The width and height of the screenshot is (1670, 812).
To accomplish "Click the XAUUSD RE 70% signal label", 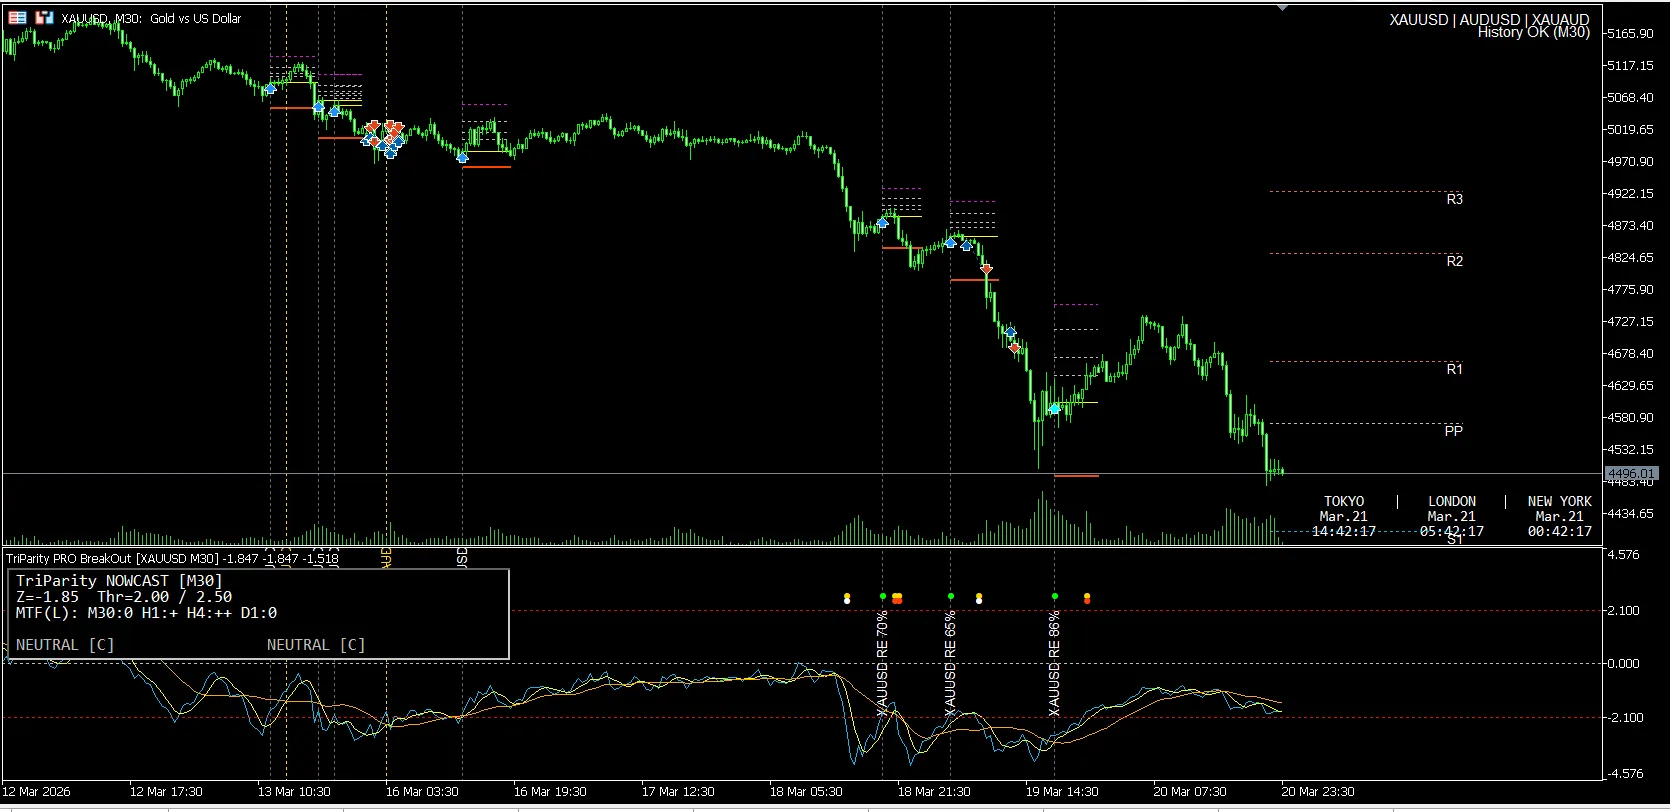I will tap(882, 664).
